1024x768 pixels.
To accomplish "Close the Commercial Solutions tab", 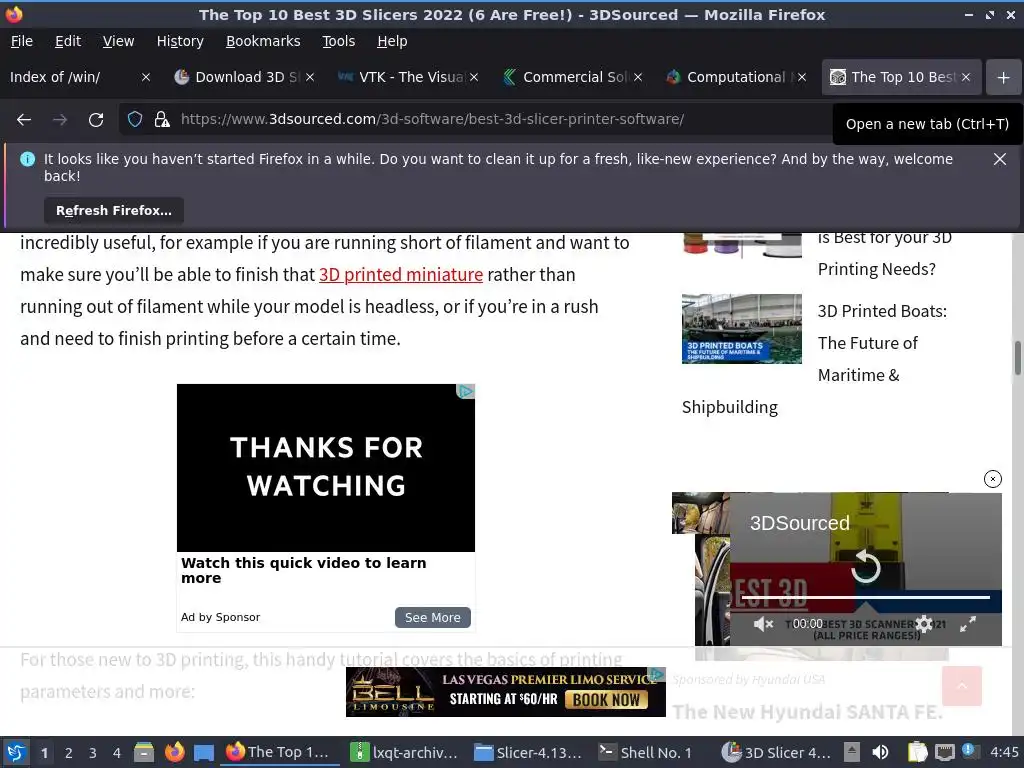I will tap(638, 77).
